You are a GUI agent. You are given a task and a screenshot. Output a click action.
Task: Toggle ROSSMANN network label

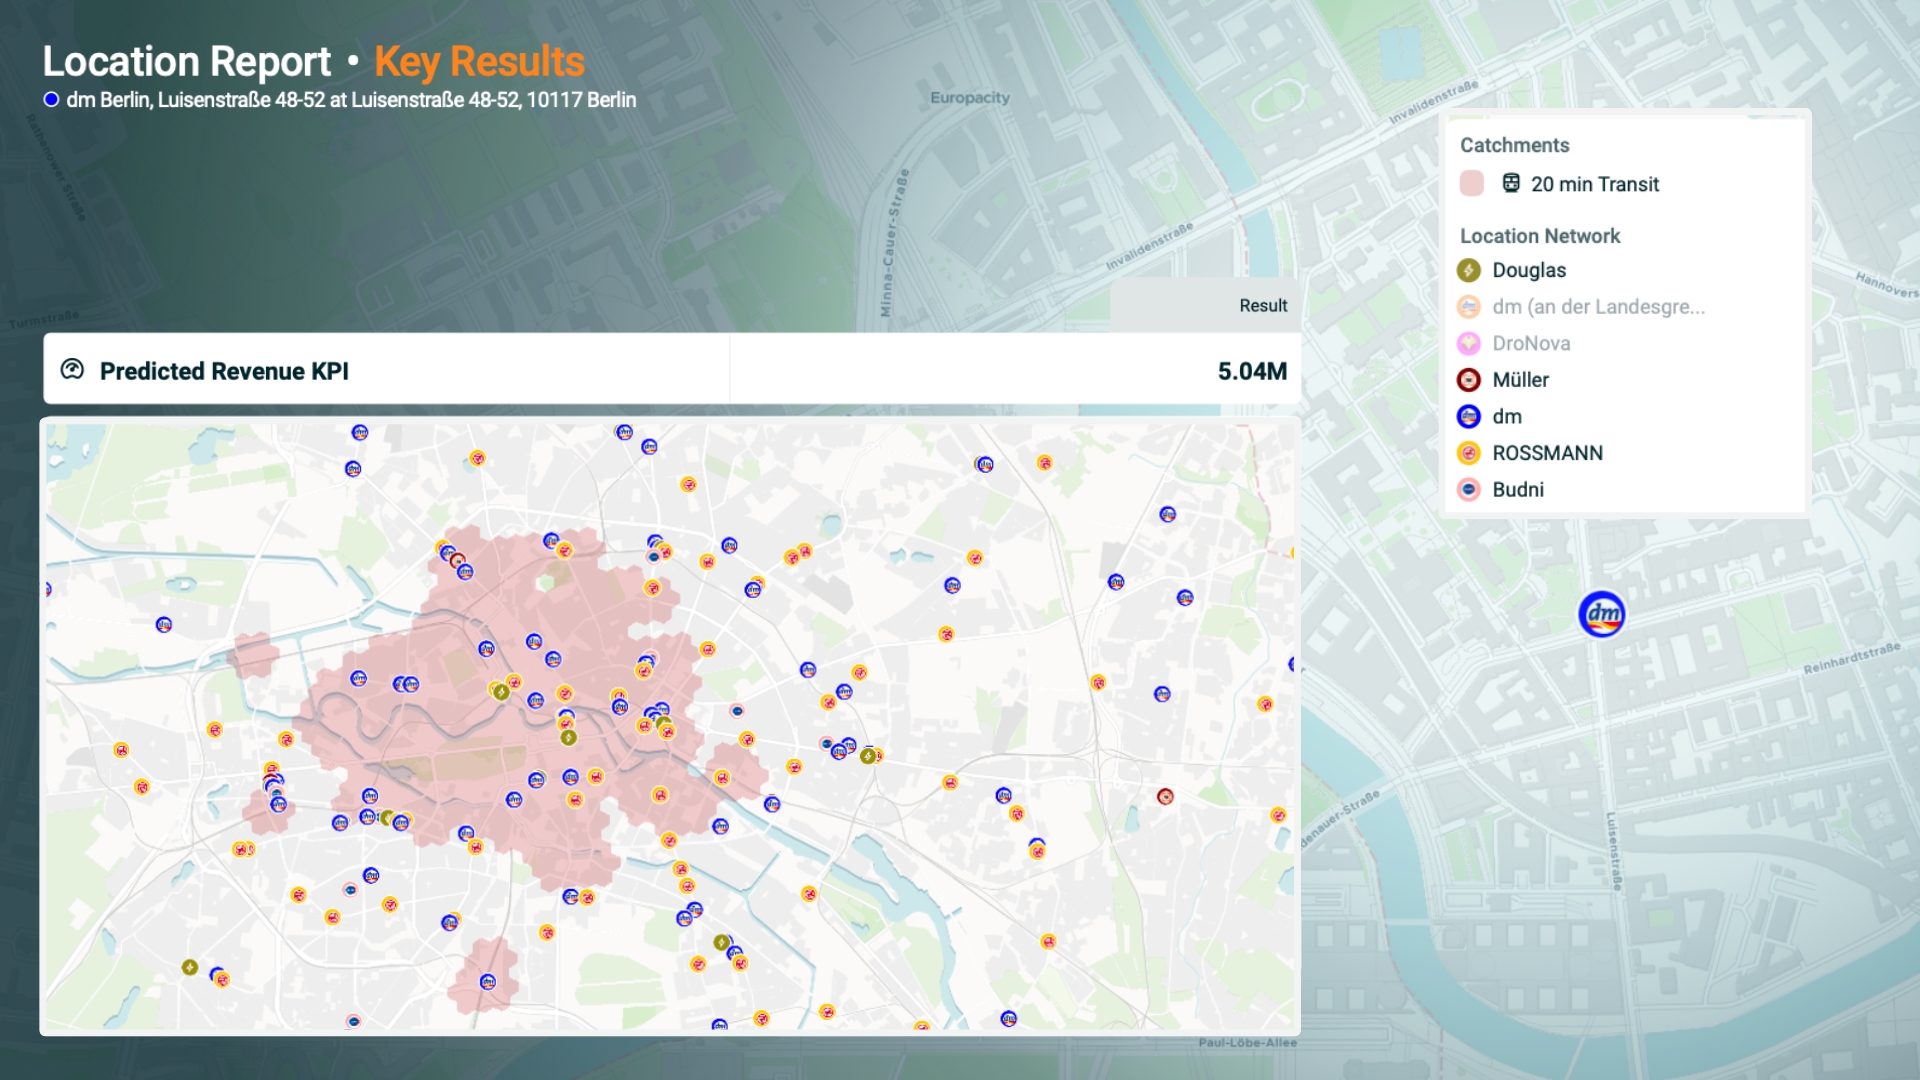click(1547, 453)
